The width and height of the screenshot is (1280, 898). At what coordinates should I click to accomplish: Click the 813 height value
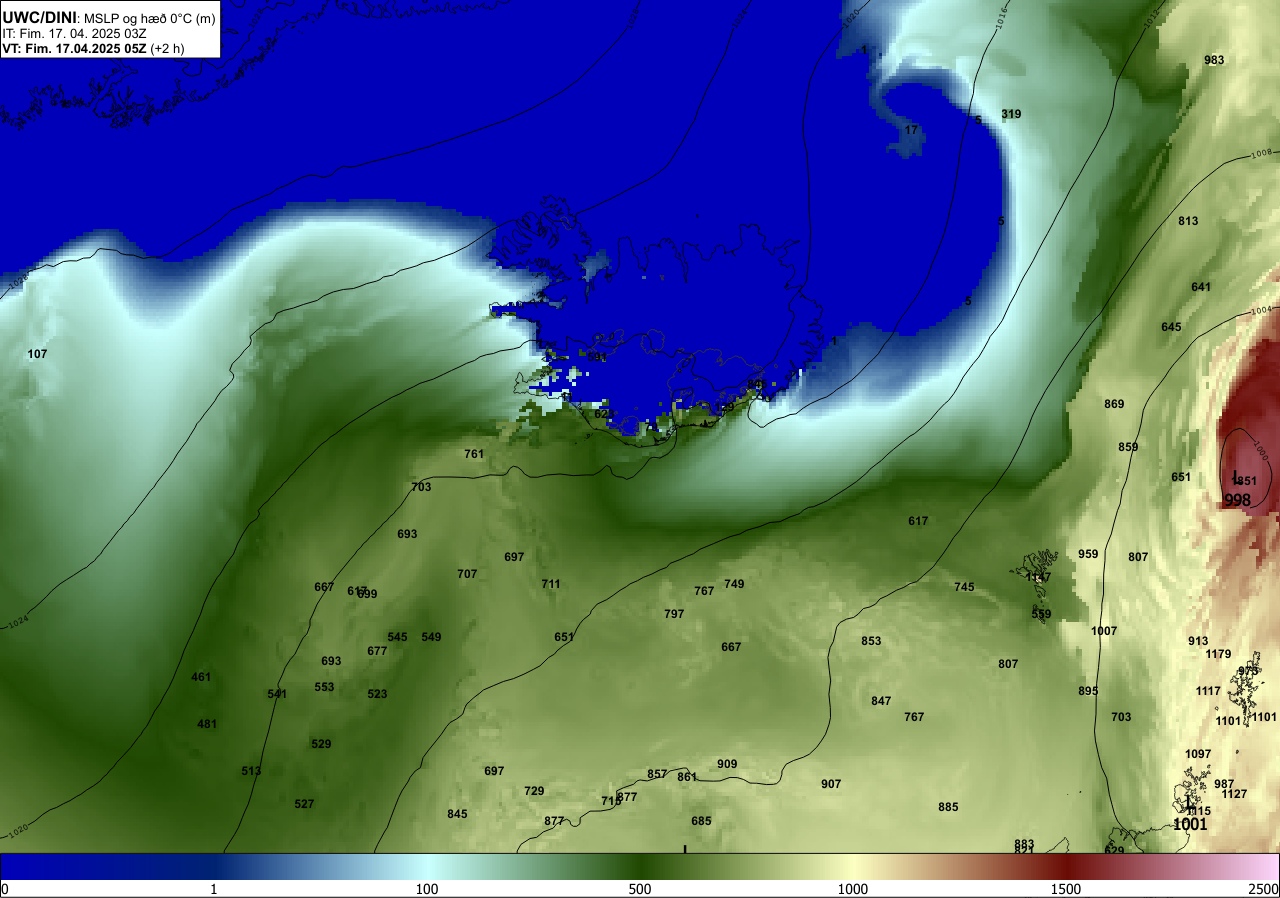pos(1188,221)
